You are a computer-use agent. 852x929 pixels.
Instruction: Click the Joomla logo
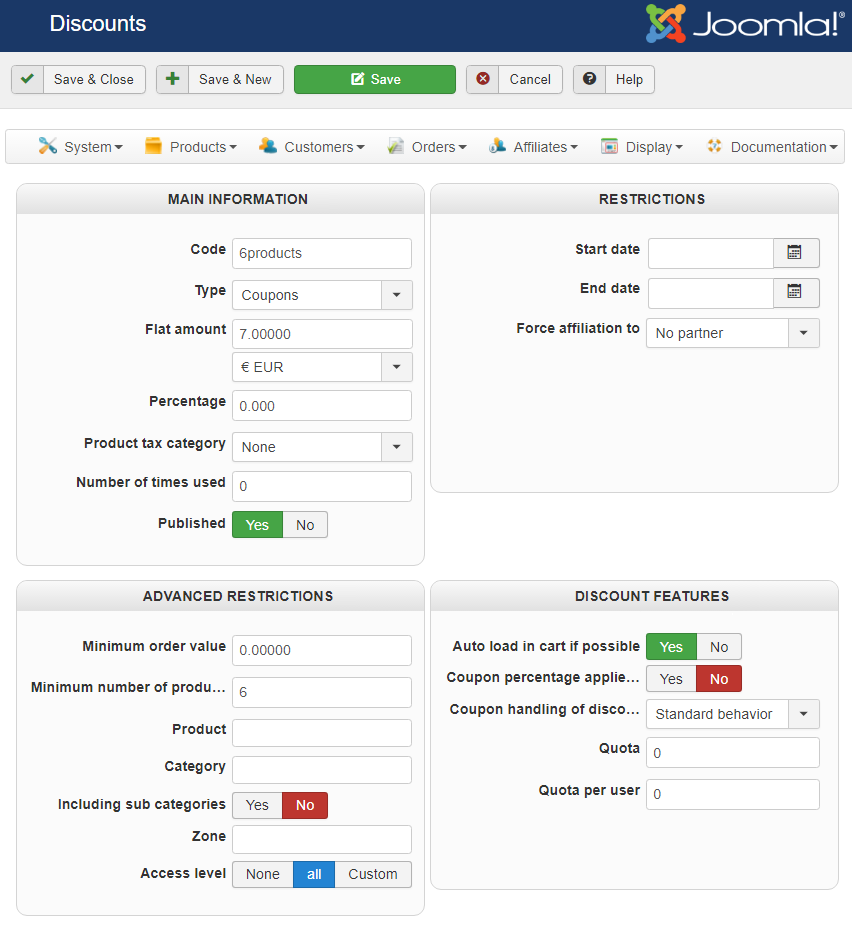click(744, 24)
